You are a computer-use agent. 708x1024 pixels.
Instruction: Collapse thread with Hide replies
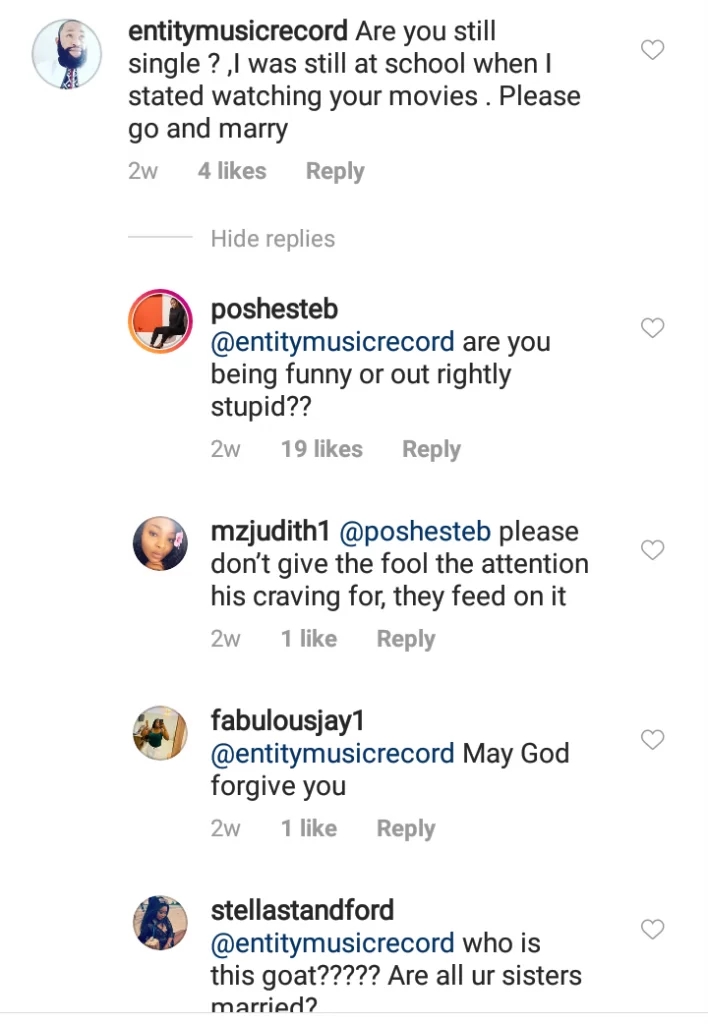point(272,239)
